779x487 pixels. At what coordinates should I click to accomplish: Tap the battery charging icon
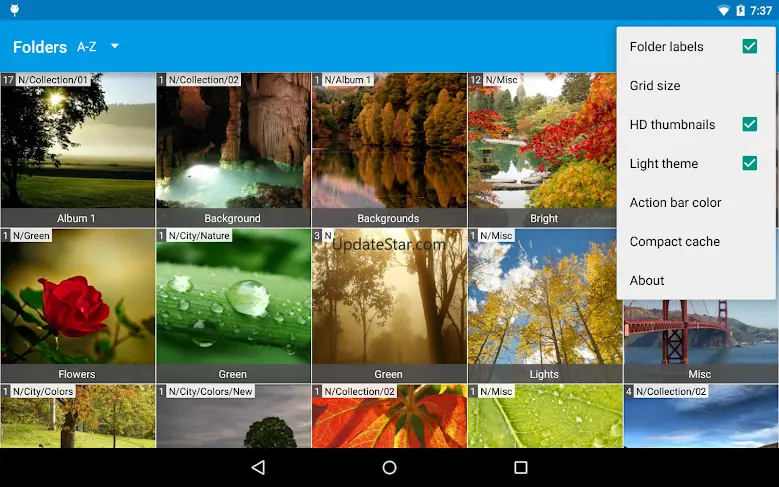[740, 10]
